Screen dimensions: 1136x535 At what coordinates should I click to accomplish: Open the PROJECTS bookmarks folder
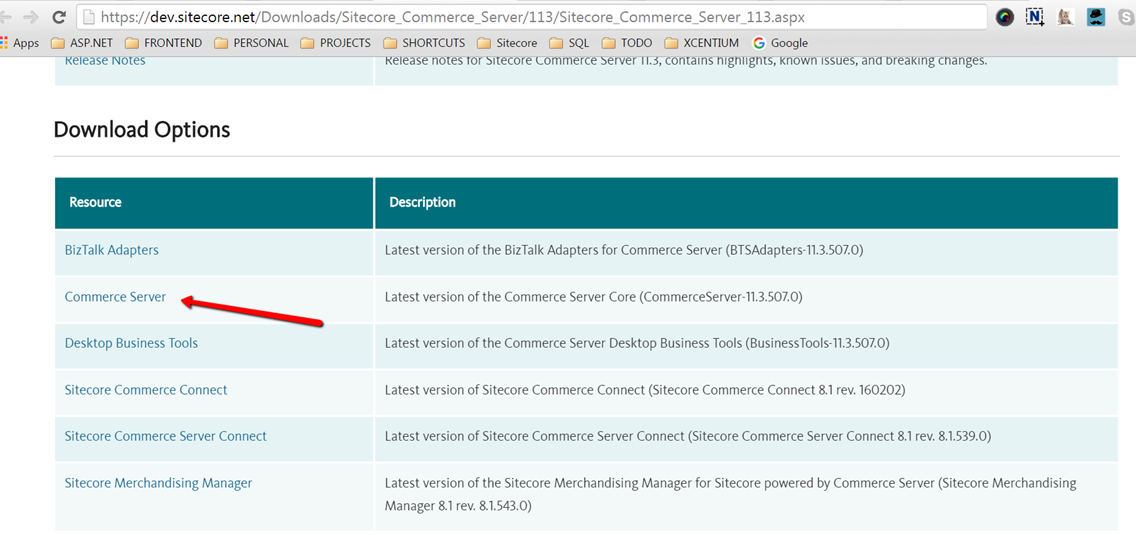pos(335,43)
